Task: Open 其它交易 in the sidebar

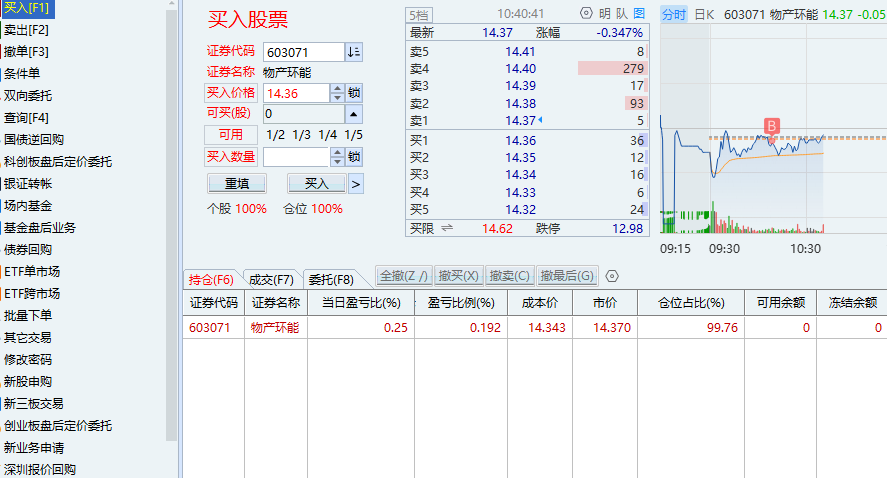Action: click(28, 338)
